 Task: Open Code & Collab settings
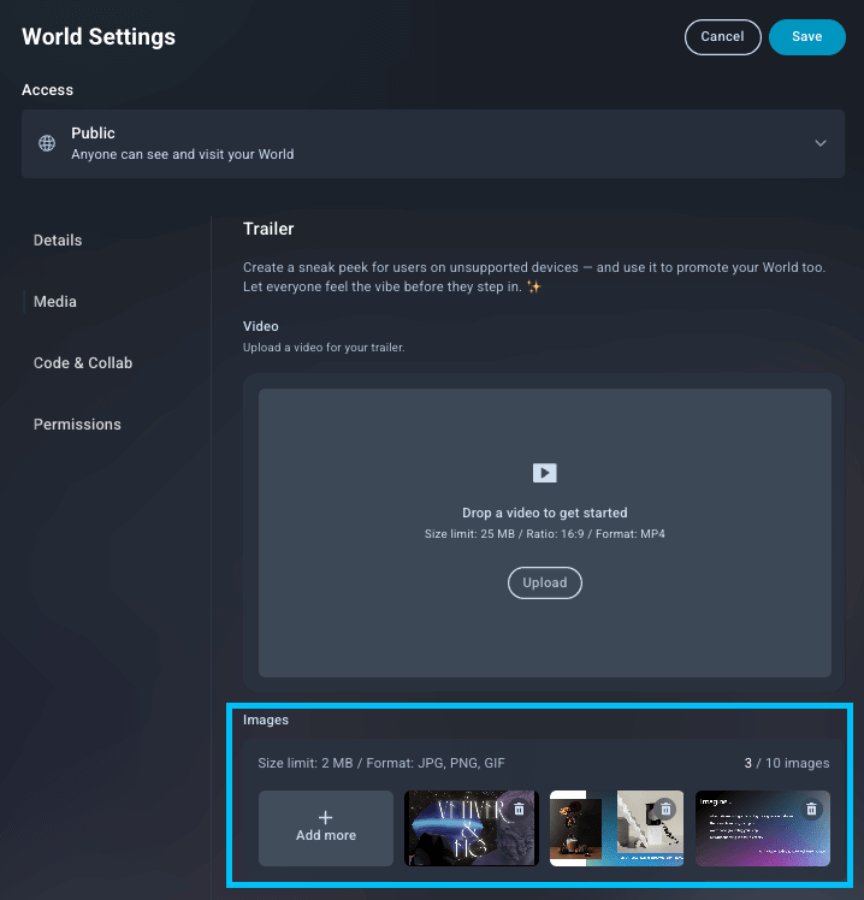click(83, 362)
